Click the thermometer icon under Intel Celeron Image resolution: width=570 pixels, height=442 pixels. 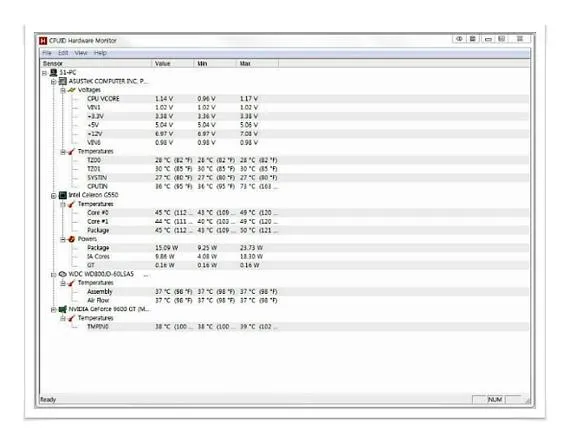pyautogui.click(x=72, y=204)
